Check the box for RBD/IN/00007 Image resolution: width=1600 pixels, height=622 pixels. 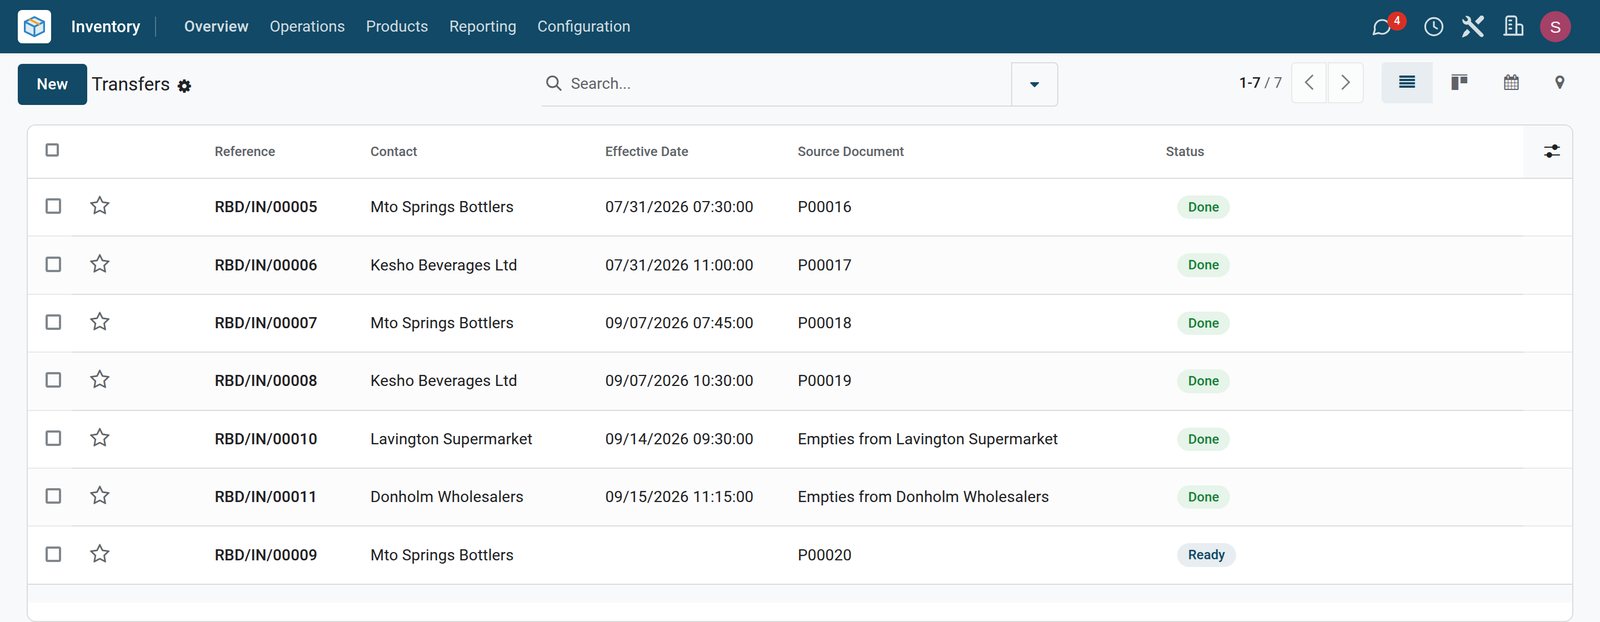tap(53, 322)
